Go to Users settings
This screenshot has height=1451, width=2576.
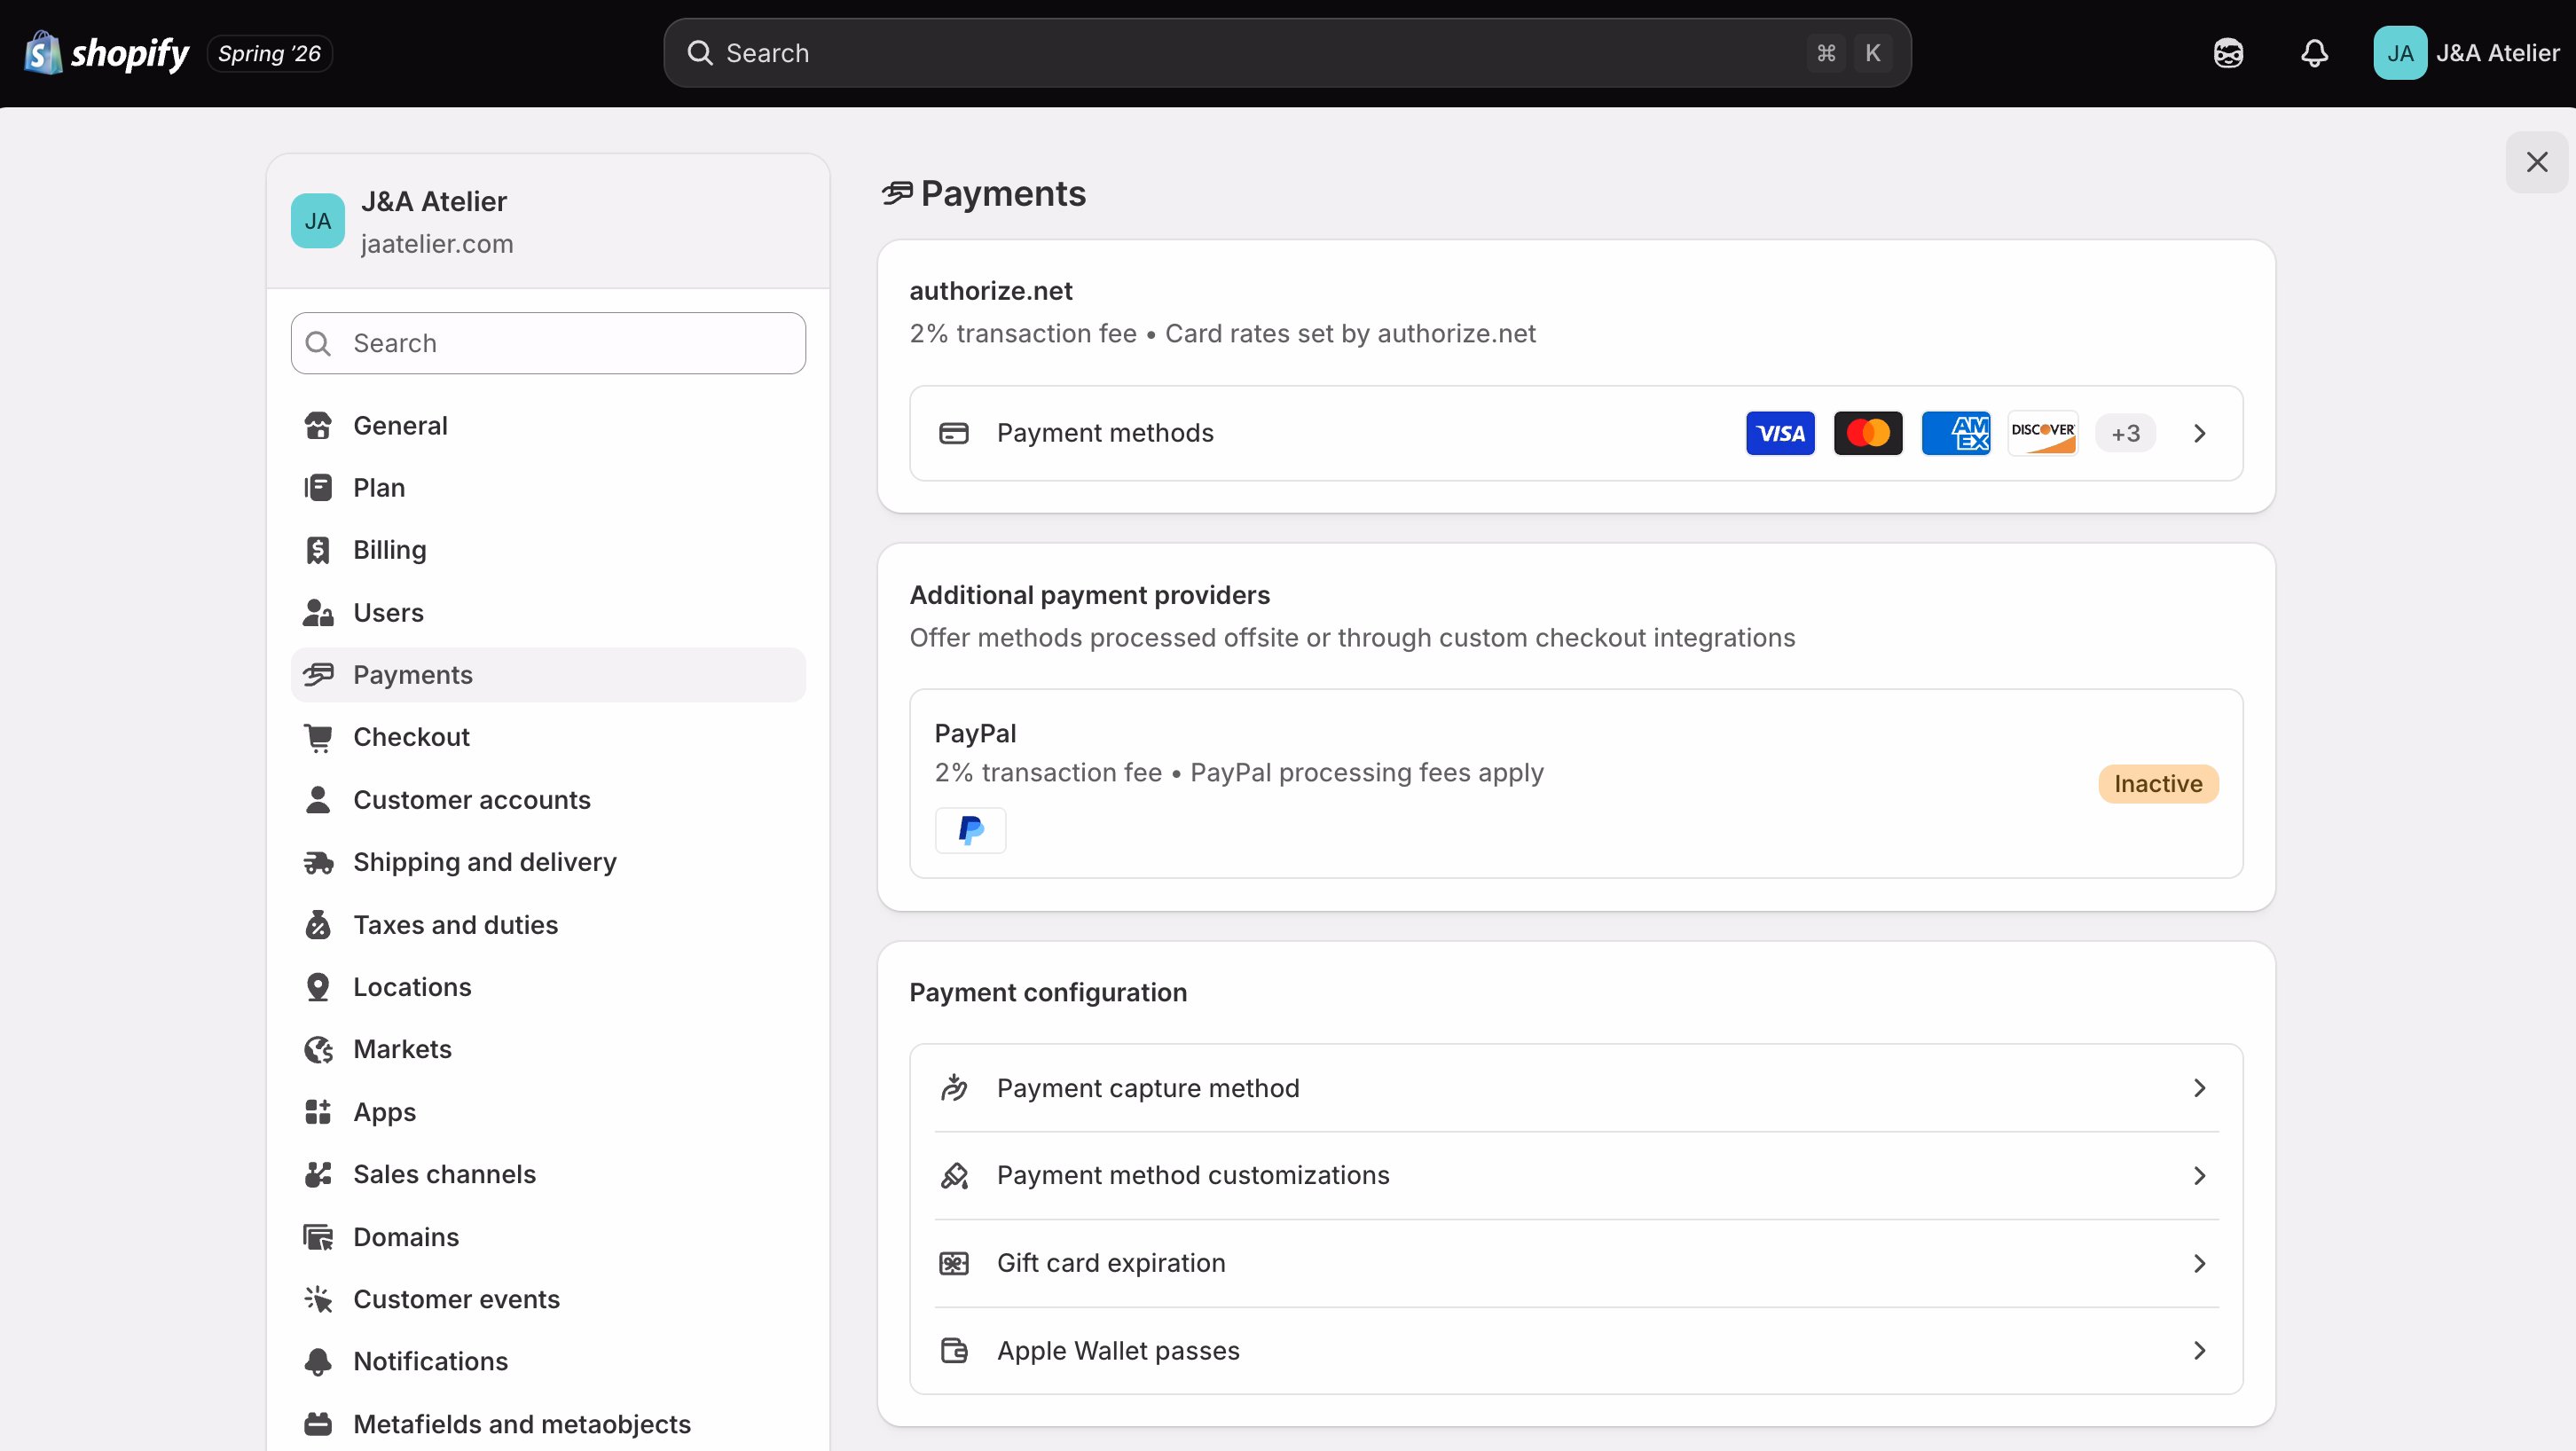[548, 613]
